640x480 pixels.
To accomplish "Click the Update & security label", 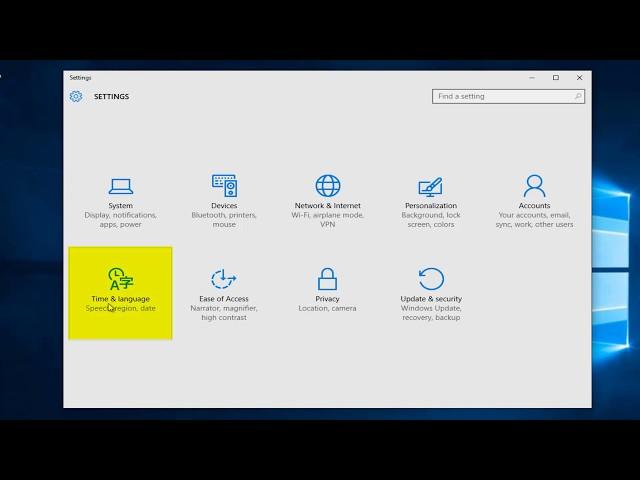I will pyautogui.click(x=431, y=299).
